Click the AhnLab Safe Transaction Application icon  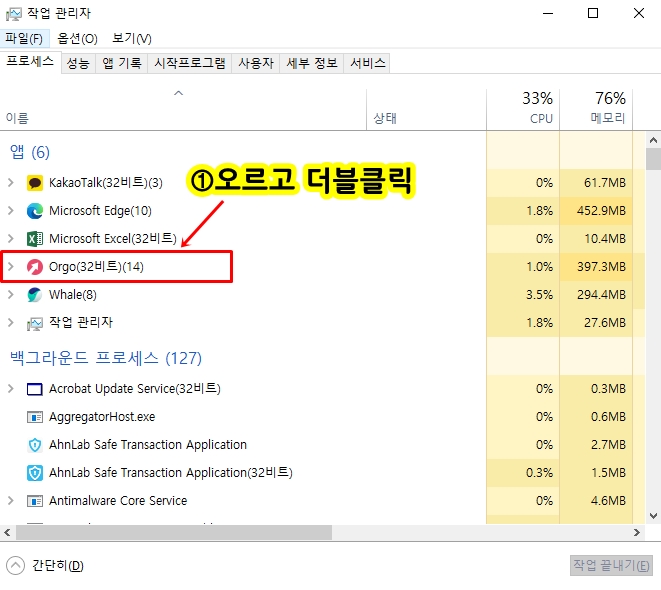point(35,445)
